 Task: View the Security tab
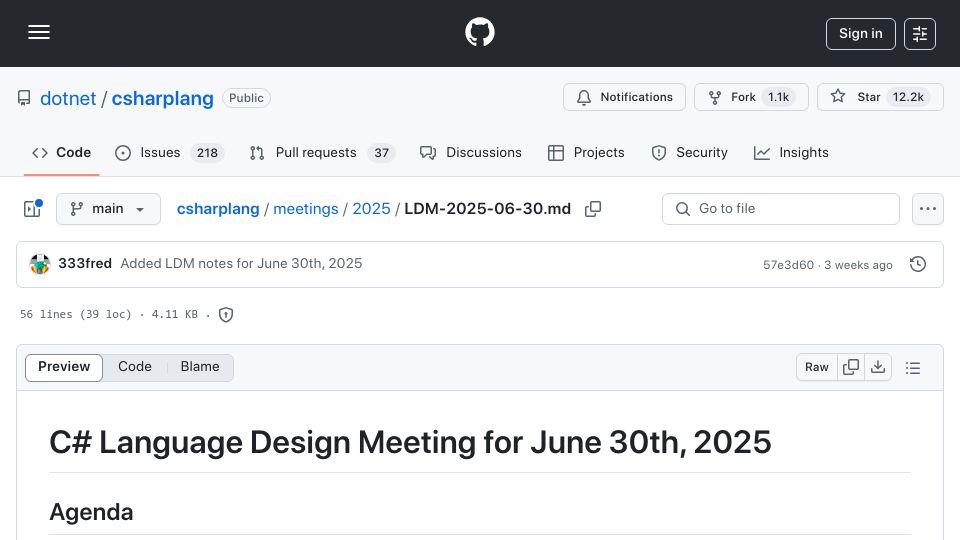689,152
